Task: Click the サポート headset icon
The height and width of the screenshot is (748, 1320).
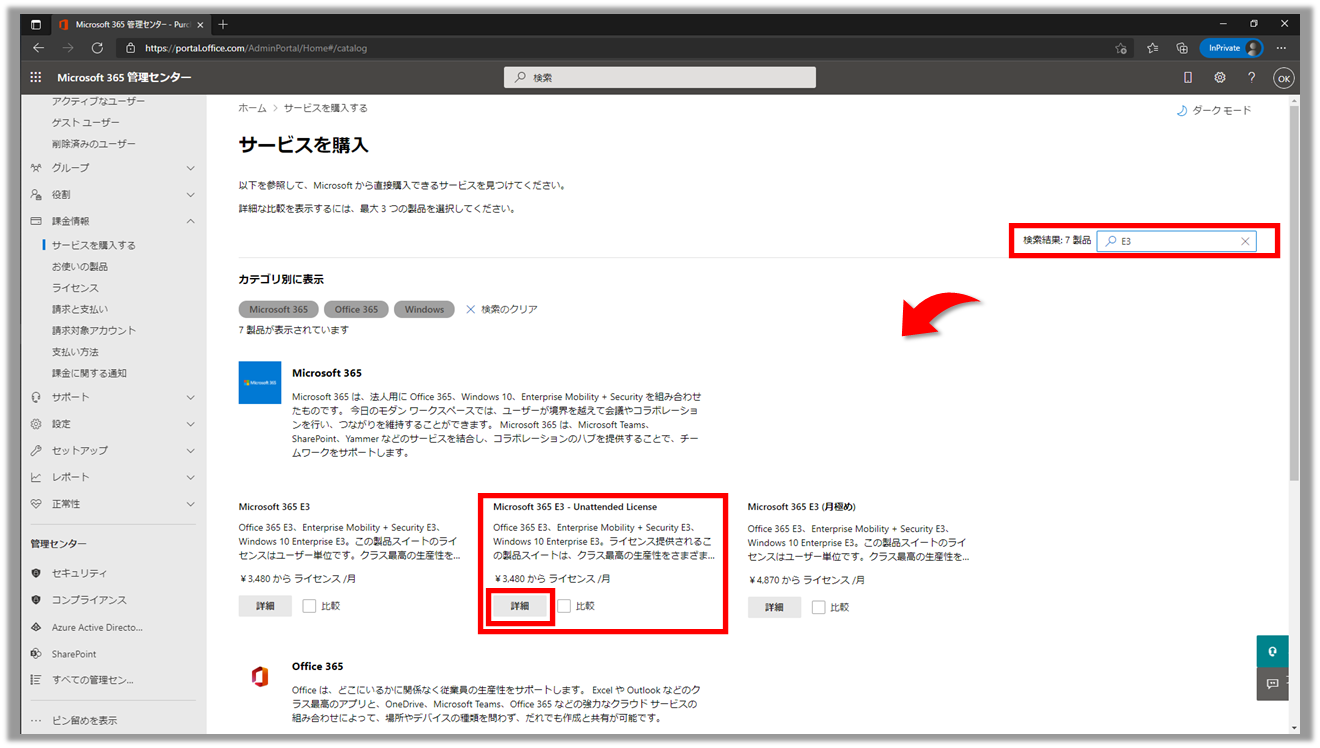Action: pos(36,397)
